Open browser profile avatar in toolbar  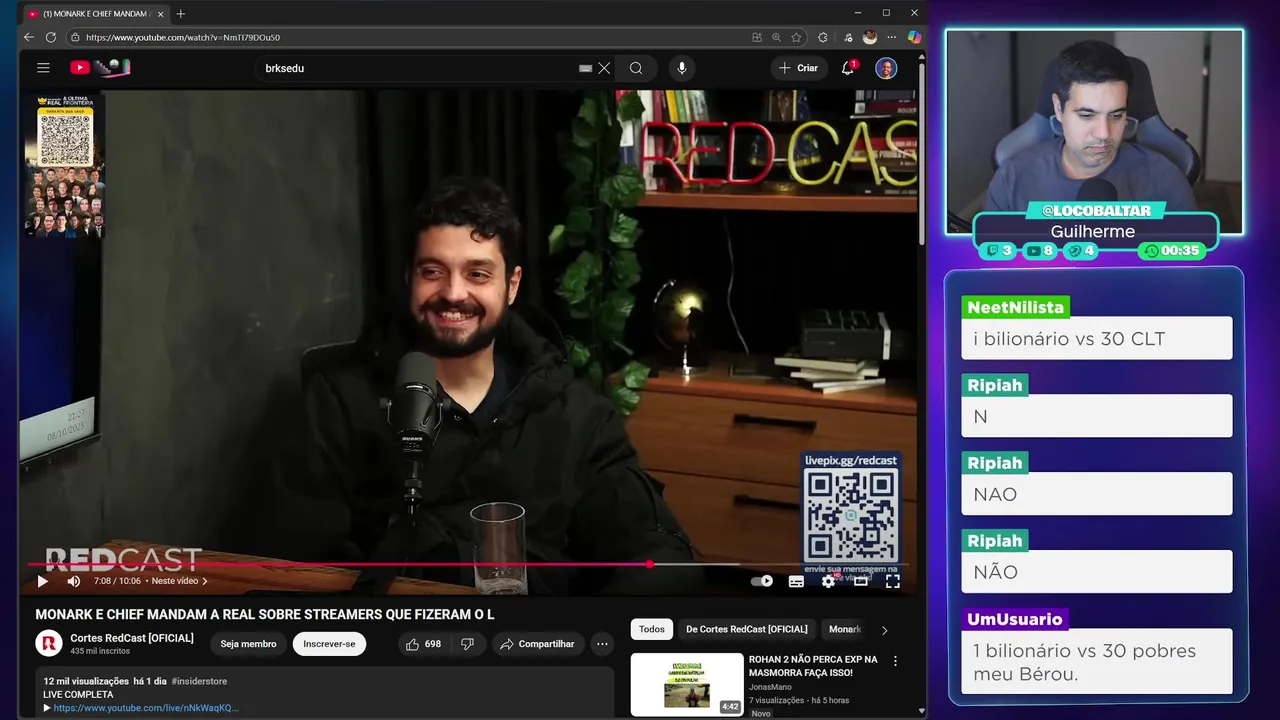(870, 37)
